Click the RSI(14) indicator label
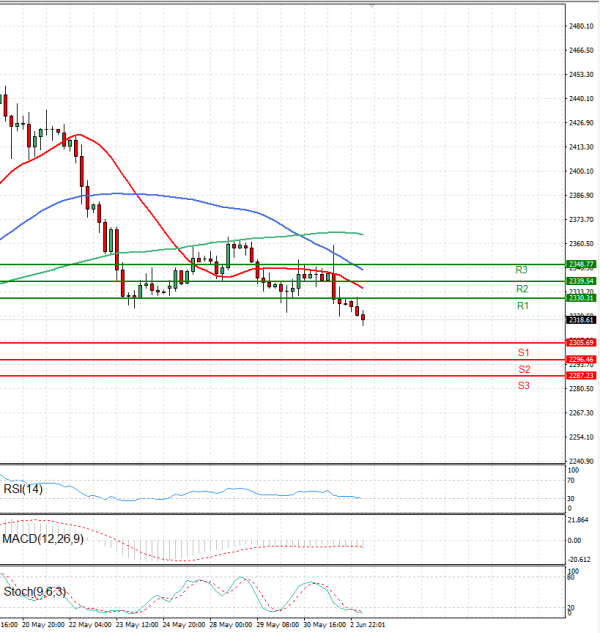This screenshot has height=633, width=600. (x=23, y=489)
